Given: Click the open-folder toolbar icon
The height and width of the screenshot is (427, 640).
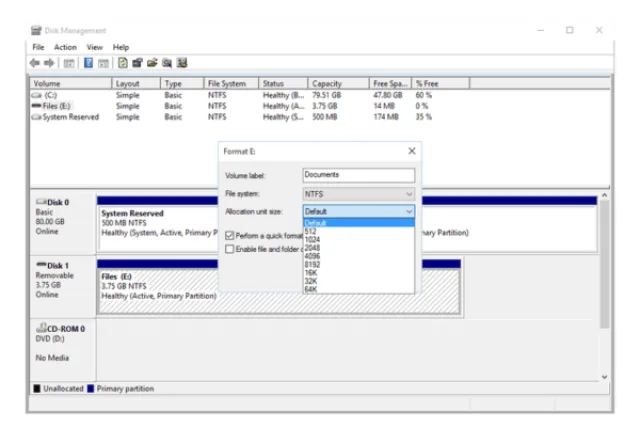Looking at the screenshot, I should tap(152, 63).
